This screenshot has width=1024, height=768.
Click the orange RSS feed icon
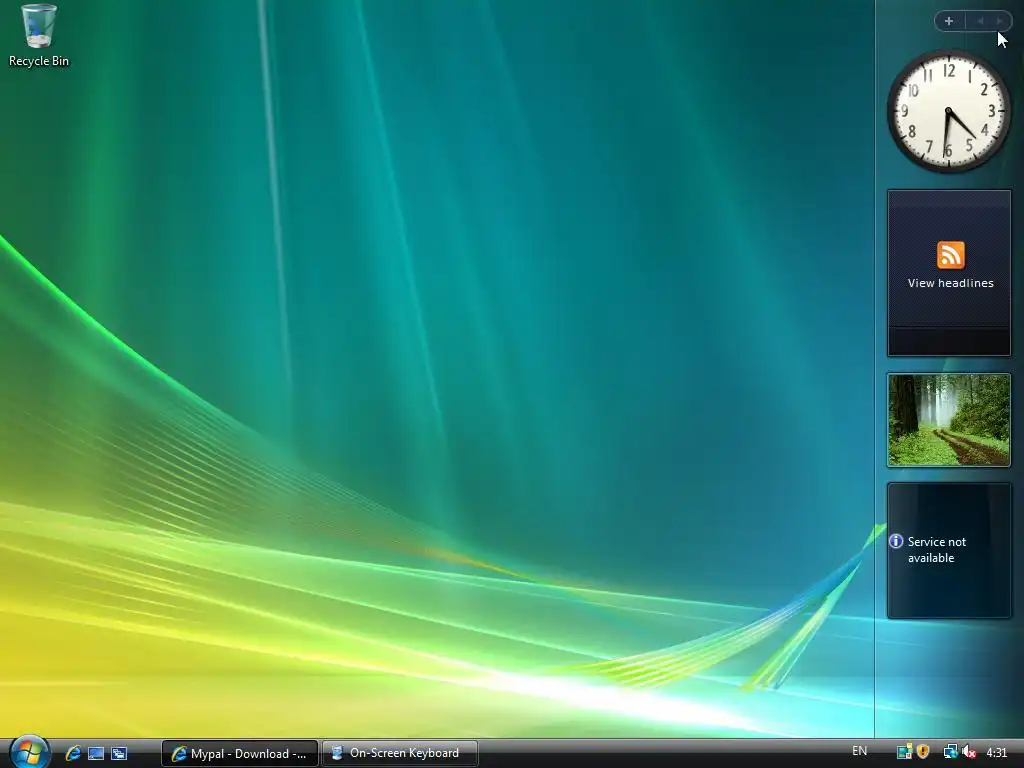click(x=950, y=255)
